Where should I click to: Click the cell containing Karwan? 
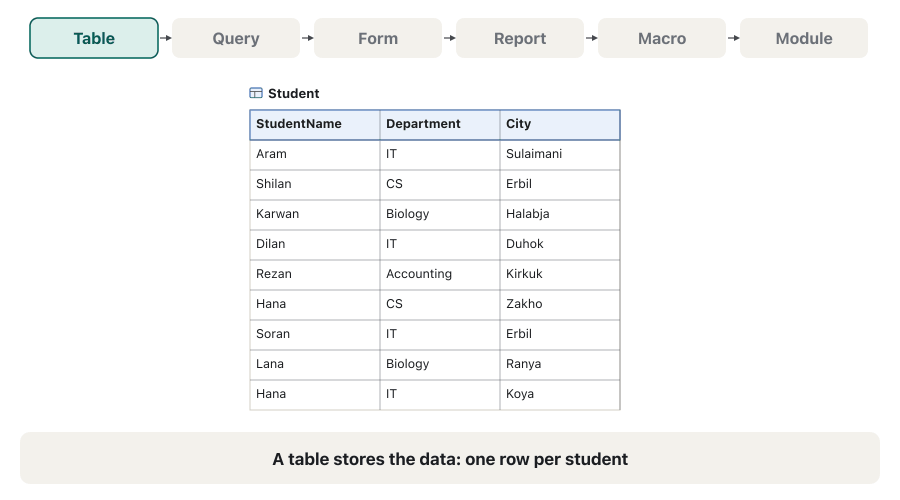pos(315,214)
